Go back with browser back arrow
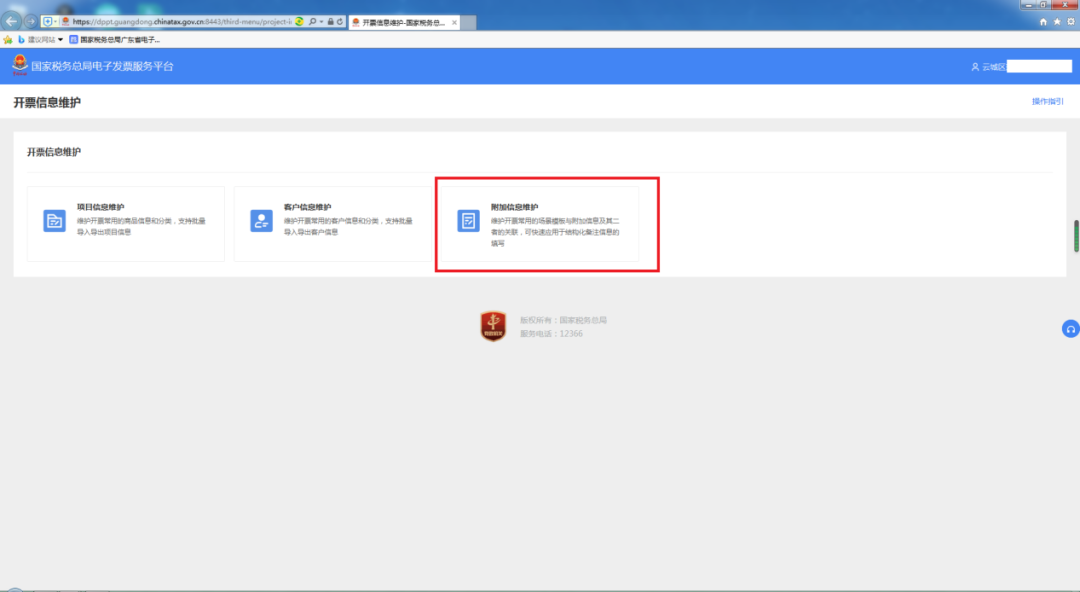Screen dimensions: 1080x592 [x=11, y=21]
